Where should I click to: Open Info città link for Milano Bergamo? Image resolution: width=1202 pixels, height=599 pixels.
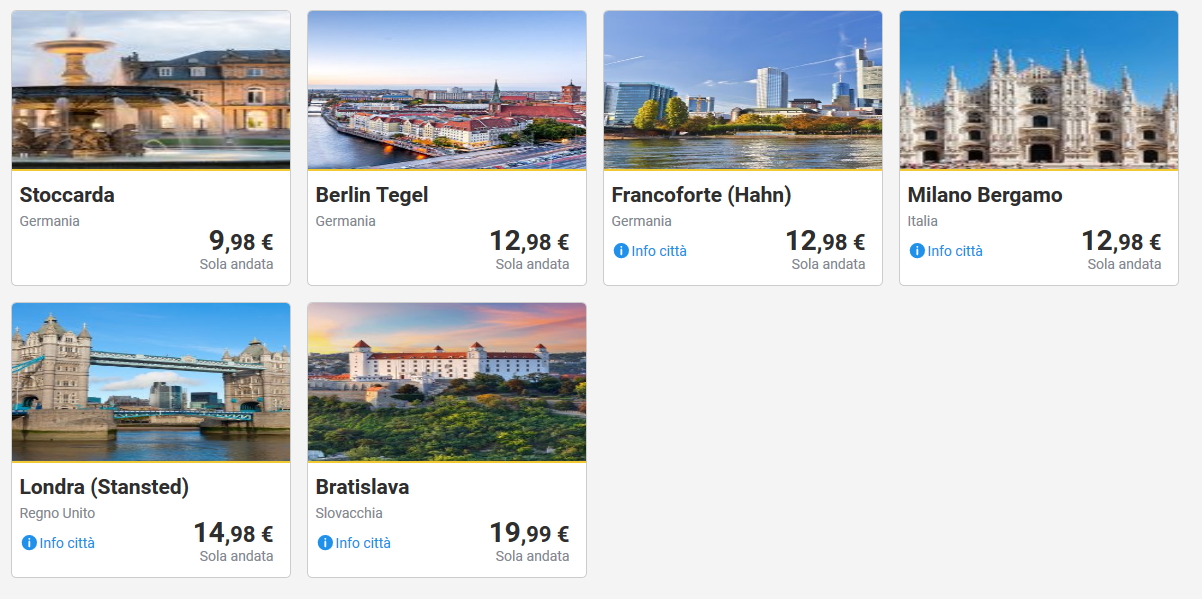(955, 251)
